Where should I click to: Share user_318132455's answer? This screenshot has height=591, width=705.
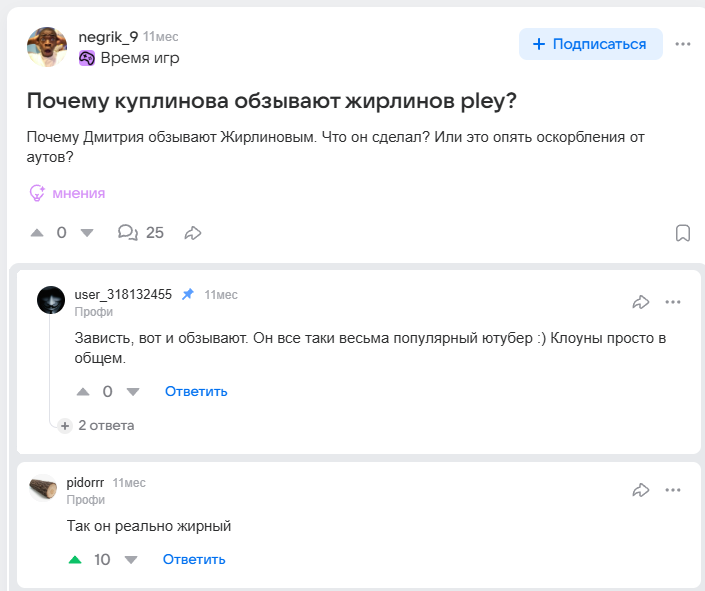[x=641, y=301]
